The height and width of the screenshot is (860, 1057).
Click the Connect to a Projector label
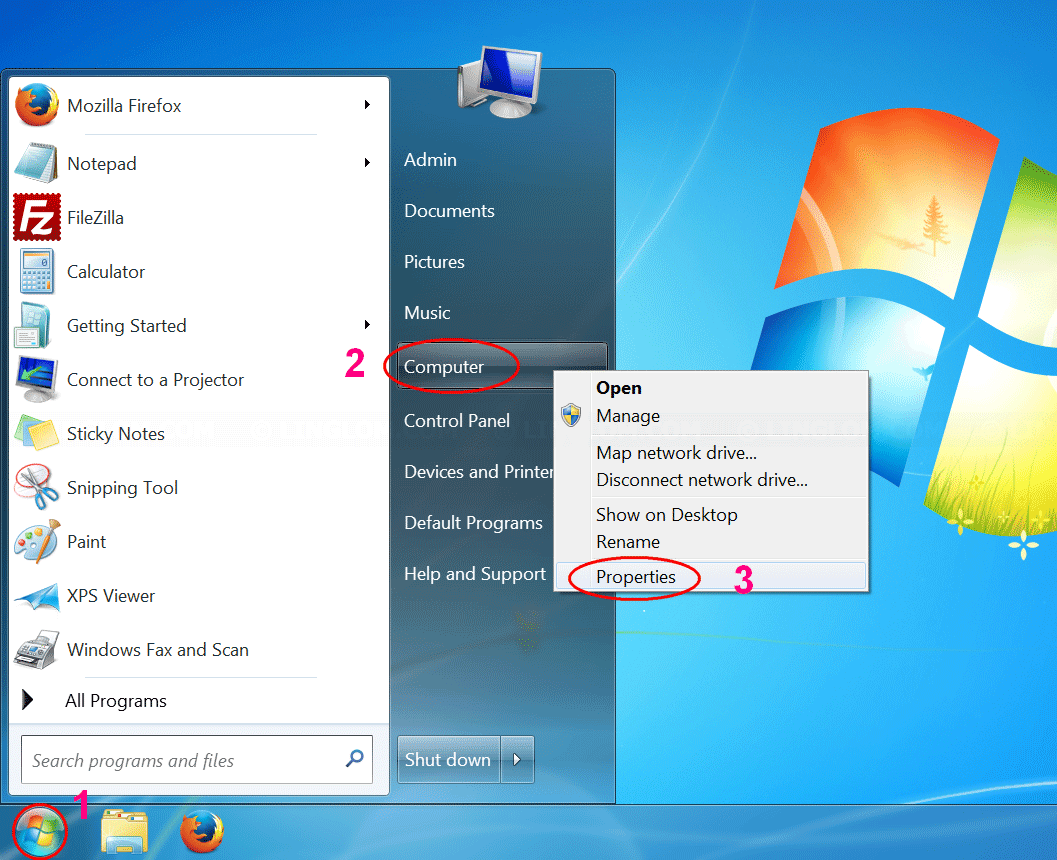[x=155, y=380]
